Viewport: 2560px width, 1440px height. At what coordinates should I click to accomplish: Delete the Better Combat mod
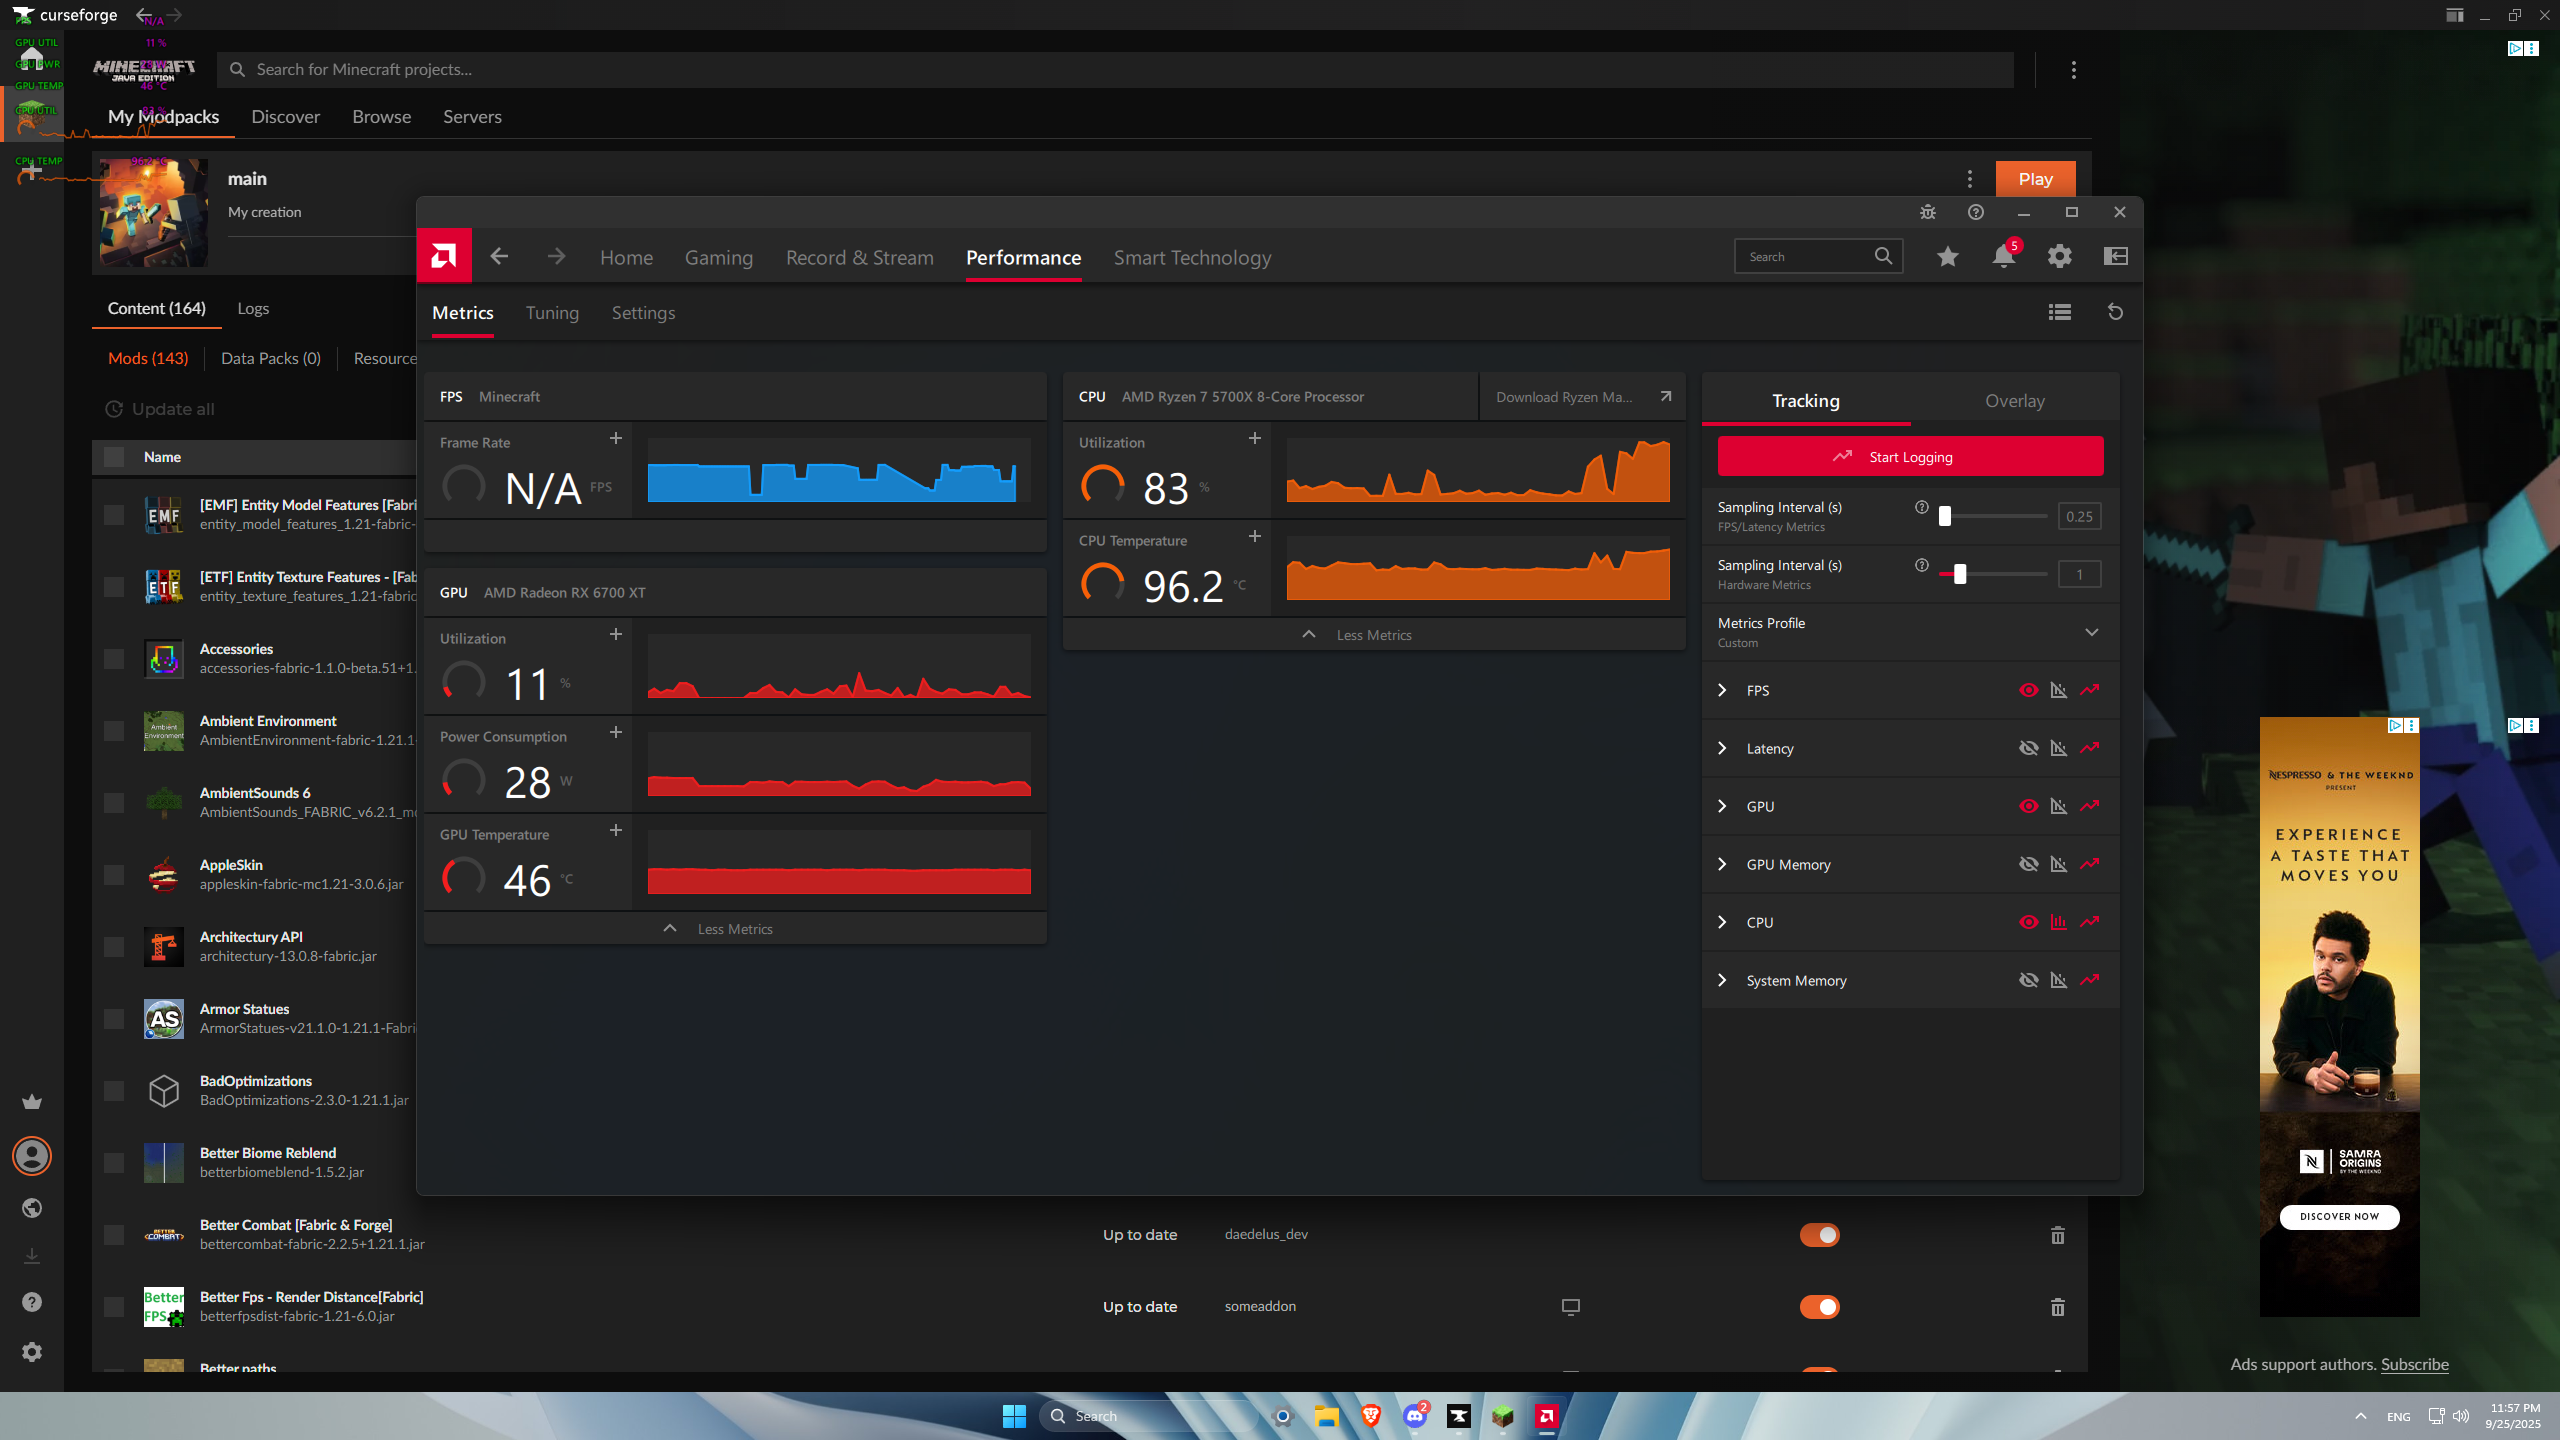(2057, 1235)
